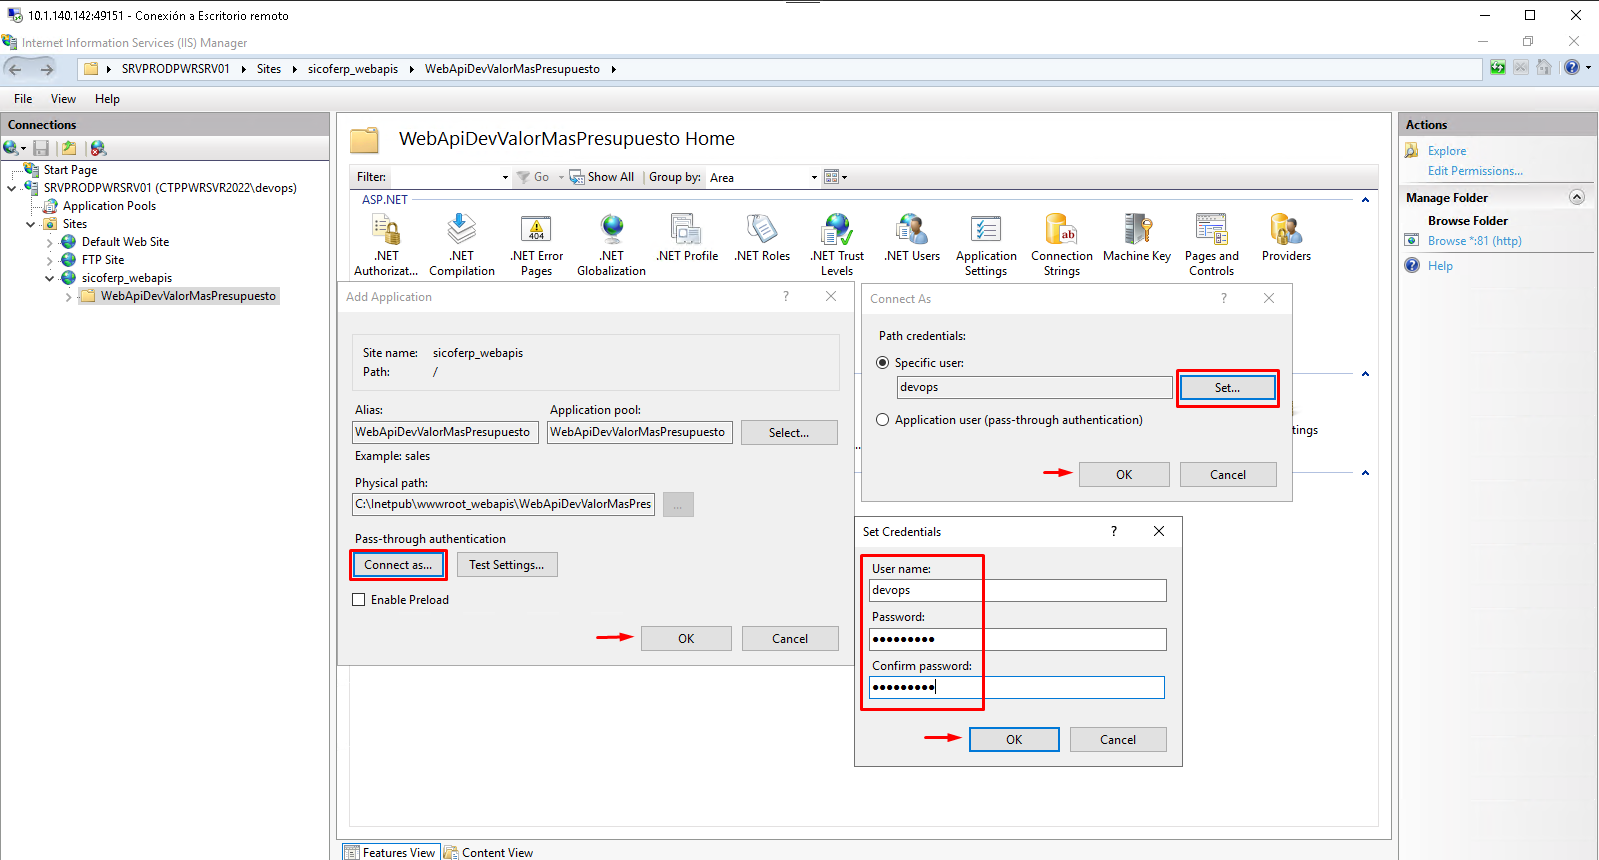Open the View menu
Viewport: 1599px width, 860px height.
[63, 99]
